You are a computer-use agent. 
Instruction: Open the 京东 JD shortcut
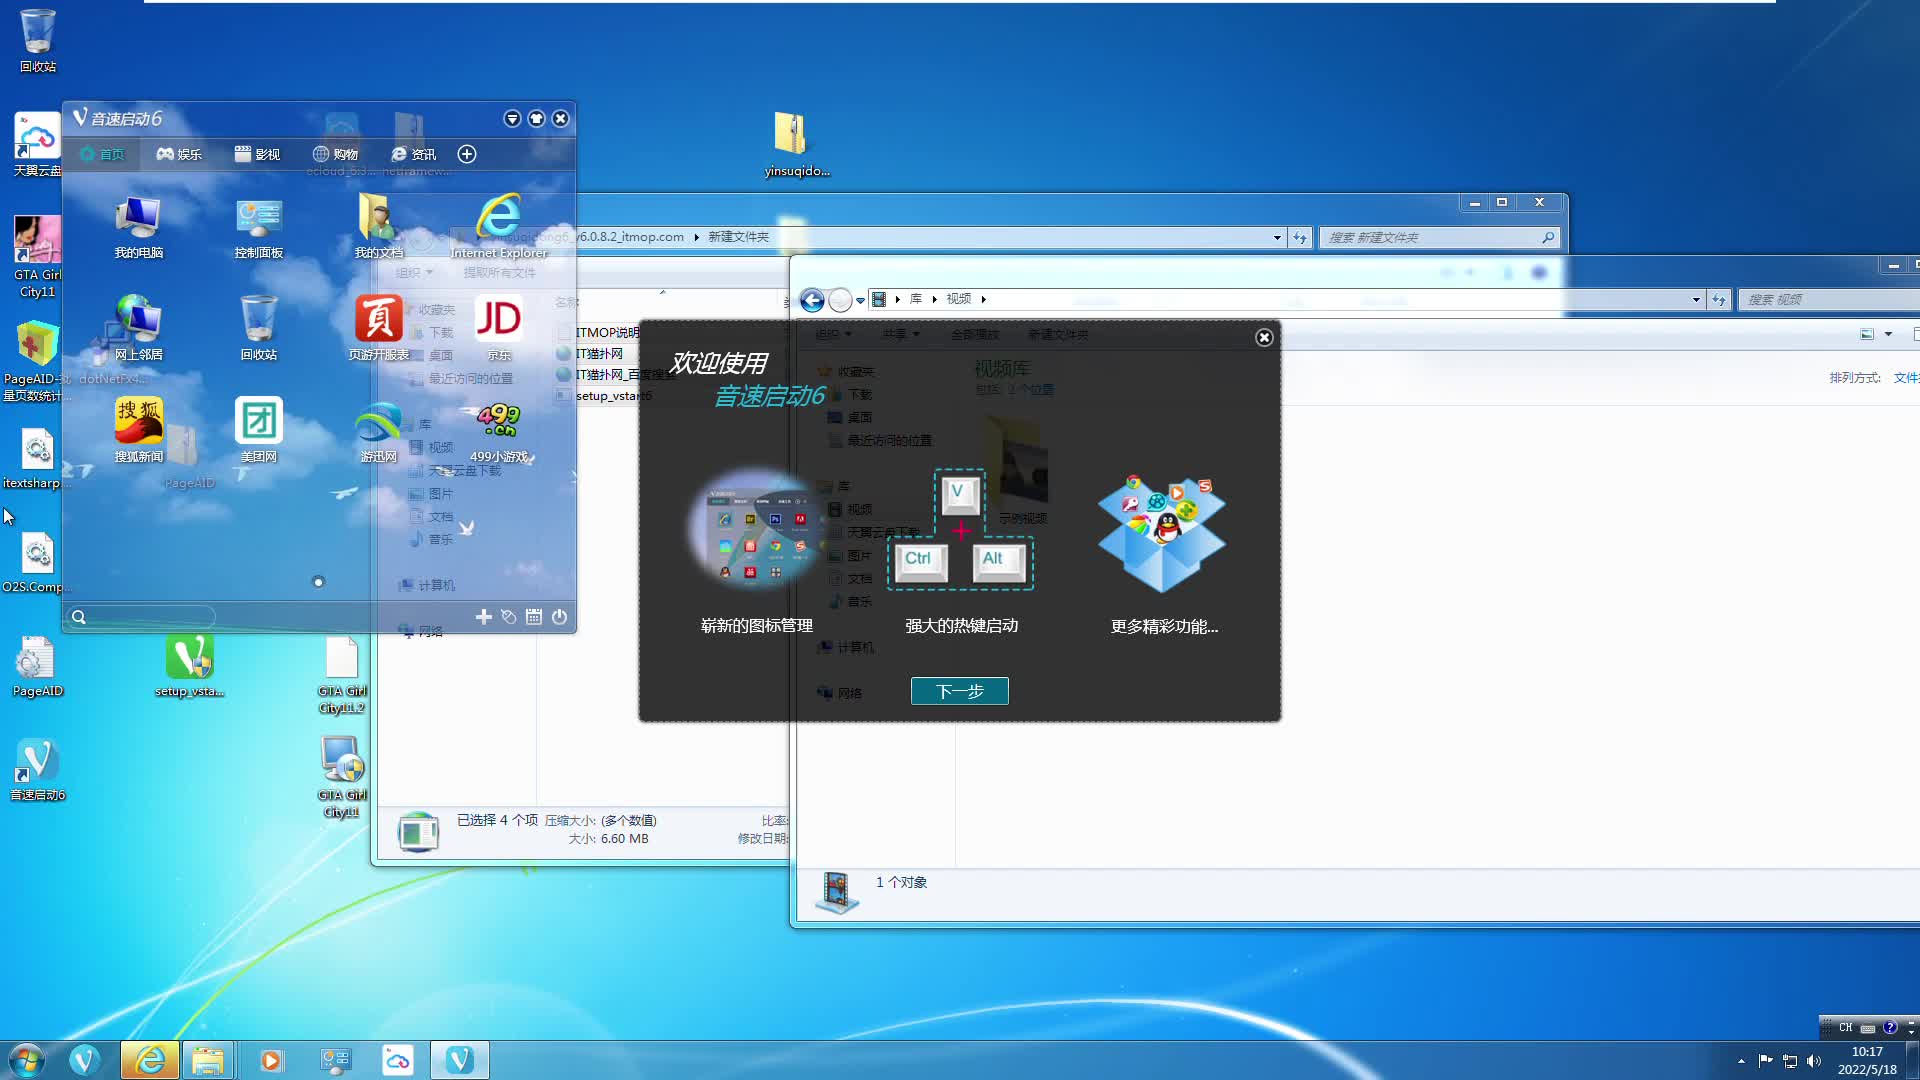(498, 329)
